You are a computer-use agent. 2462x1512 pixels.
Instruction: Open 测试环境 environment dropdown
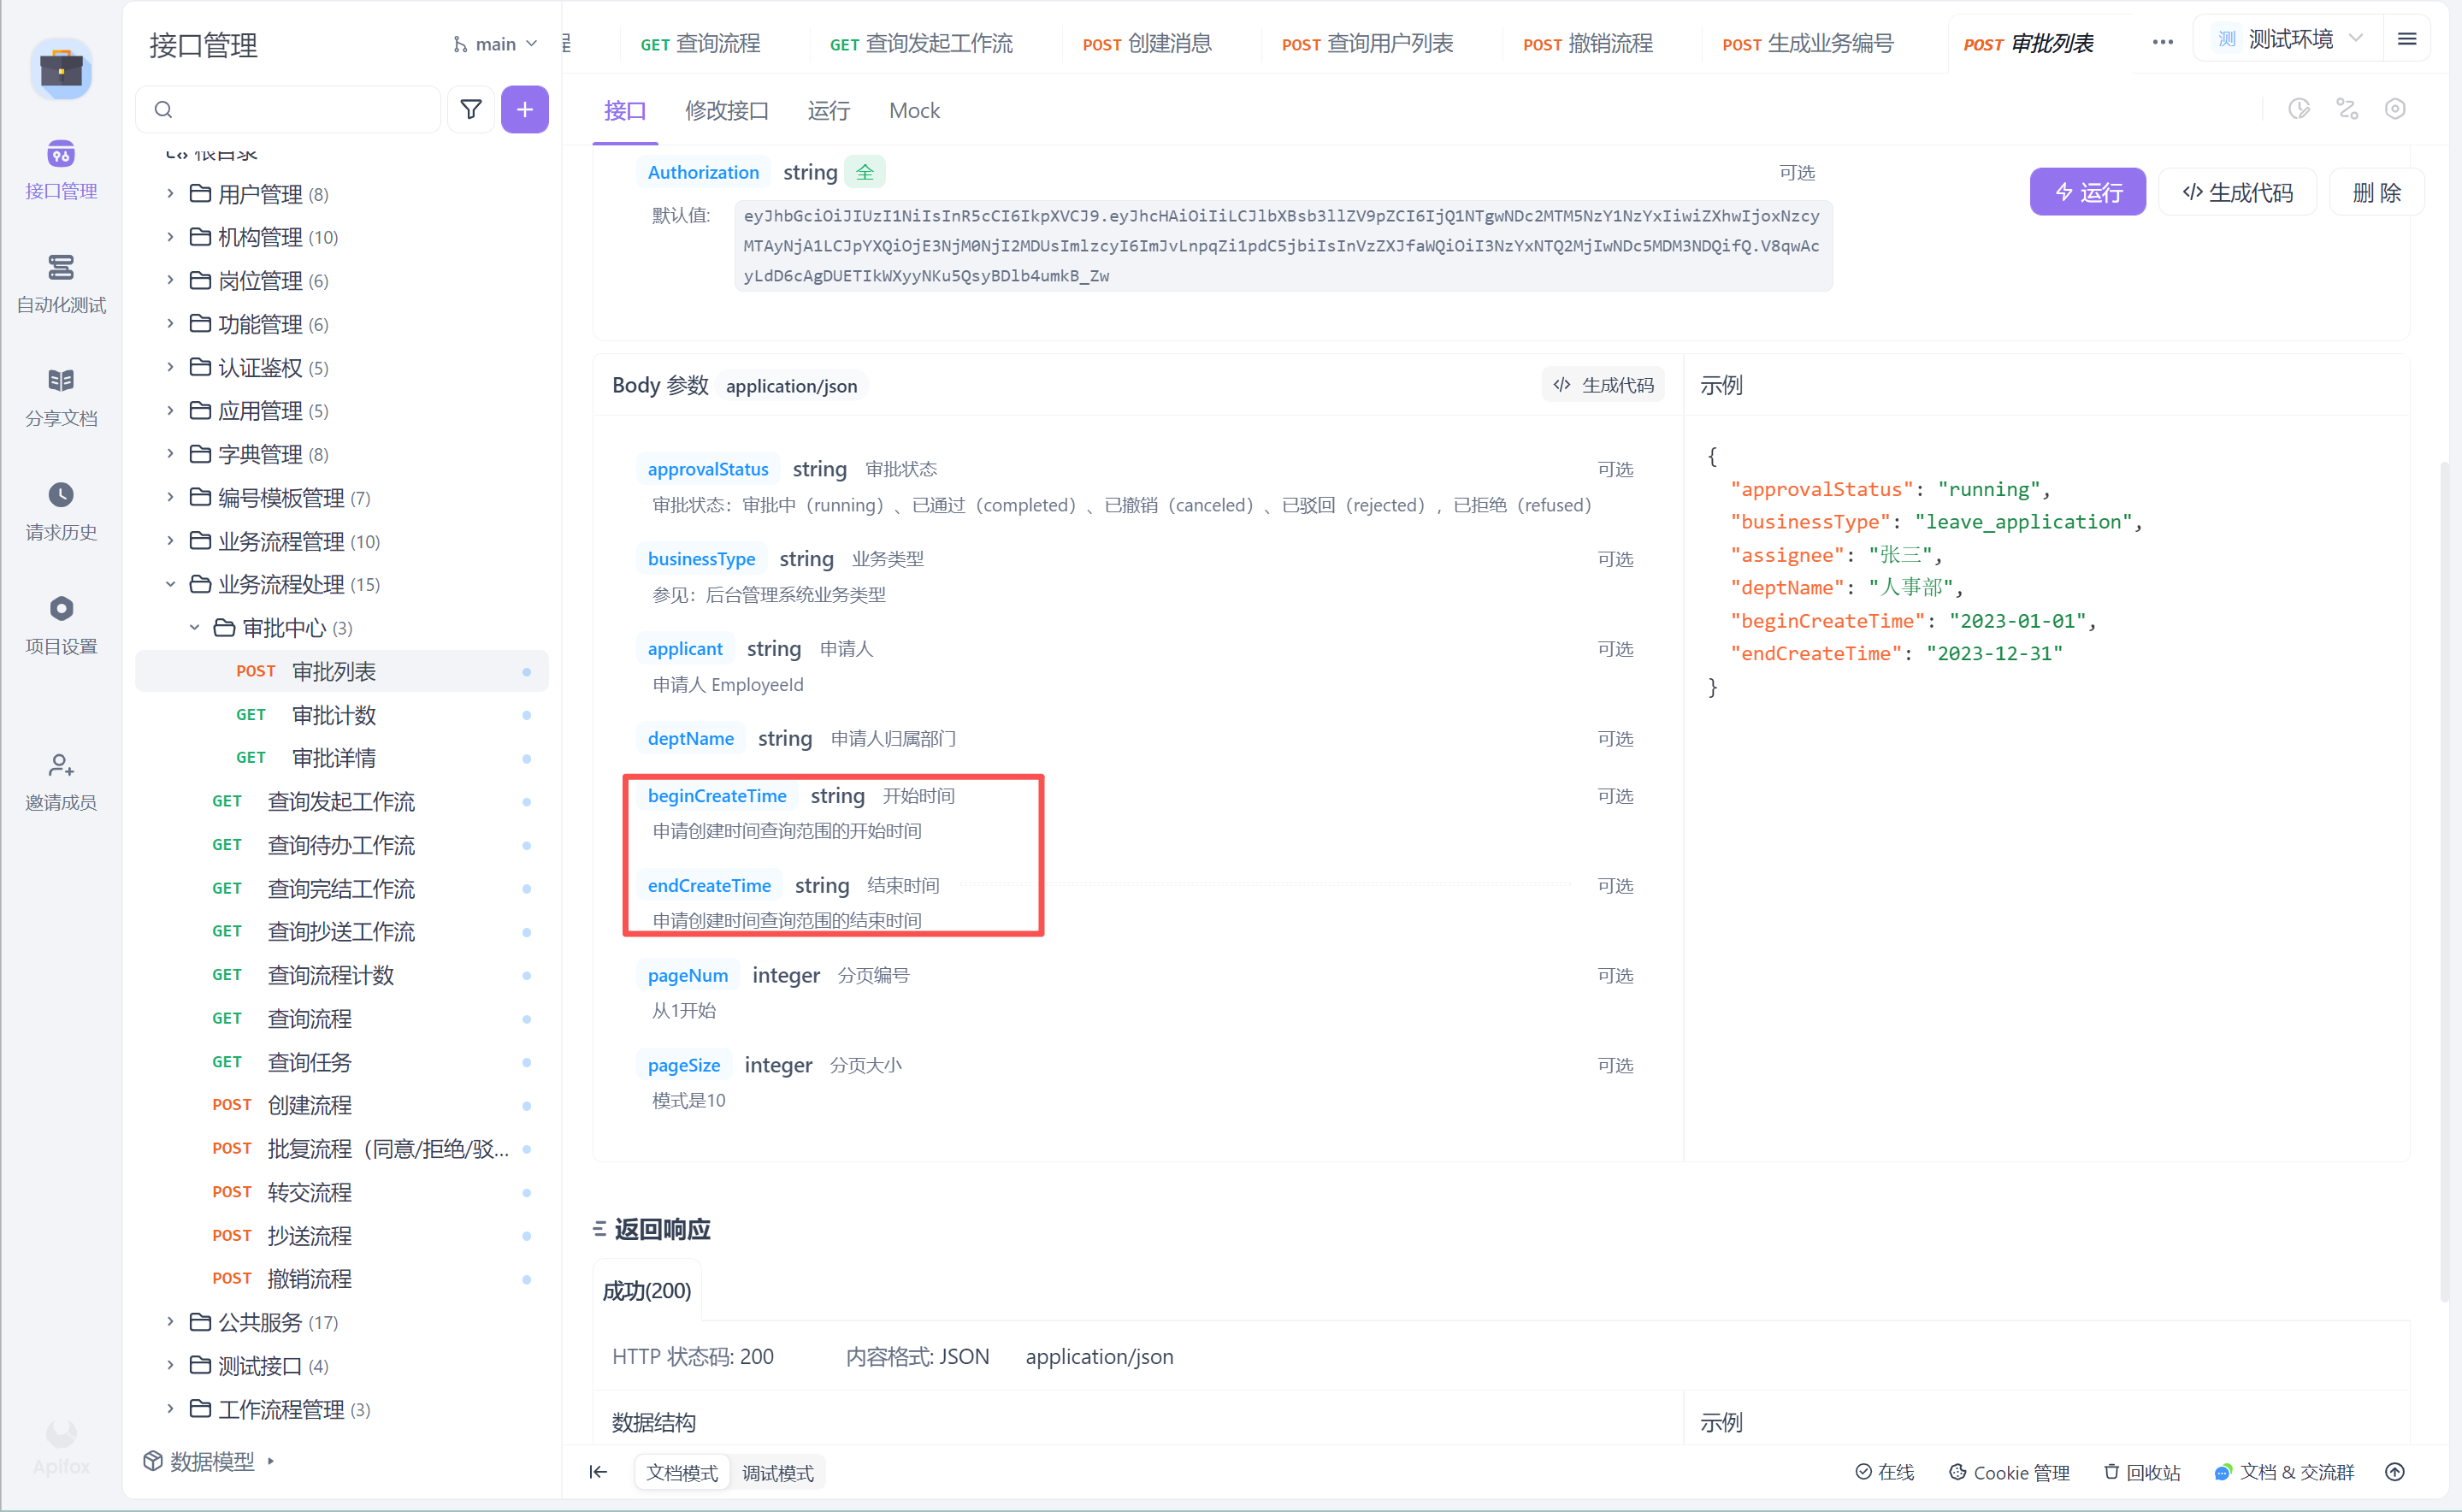2289,39
